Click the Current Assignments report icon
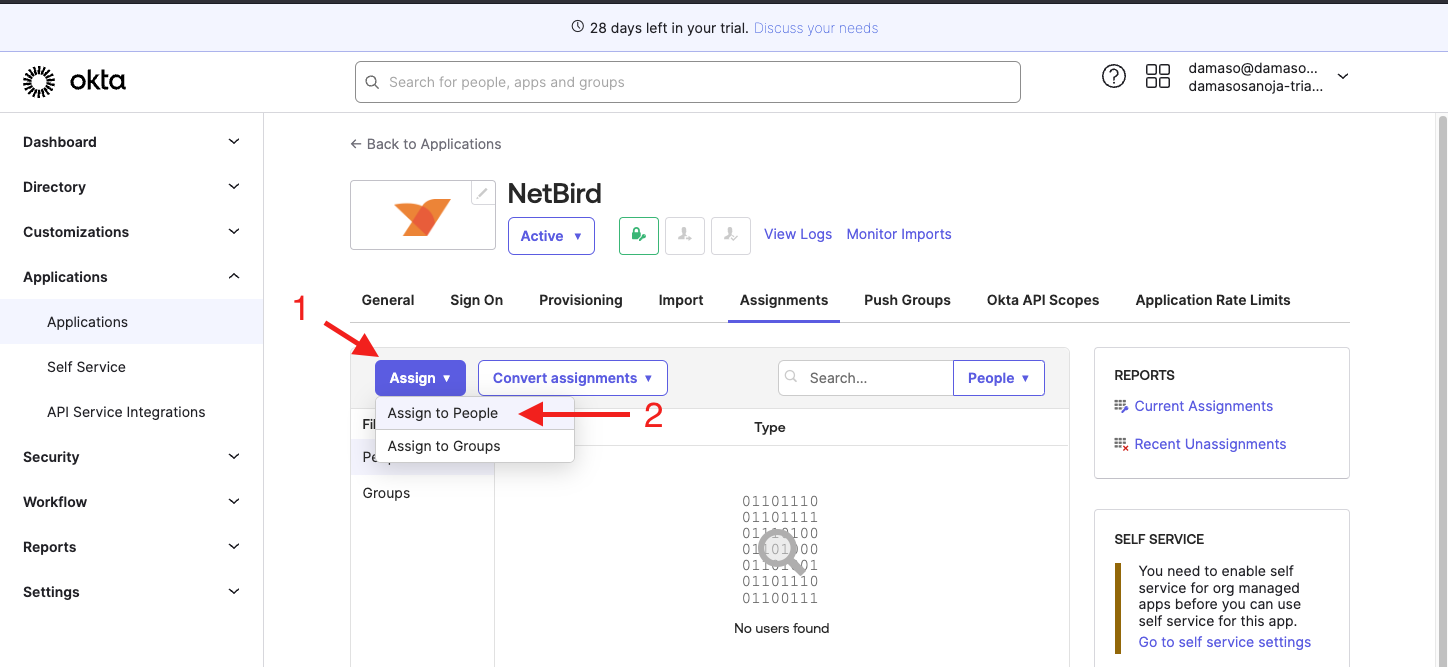Screen dimensions: 1448x667 pos(1121,406)
